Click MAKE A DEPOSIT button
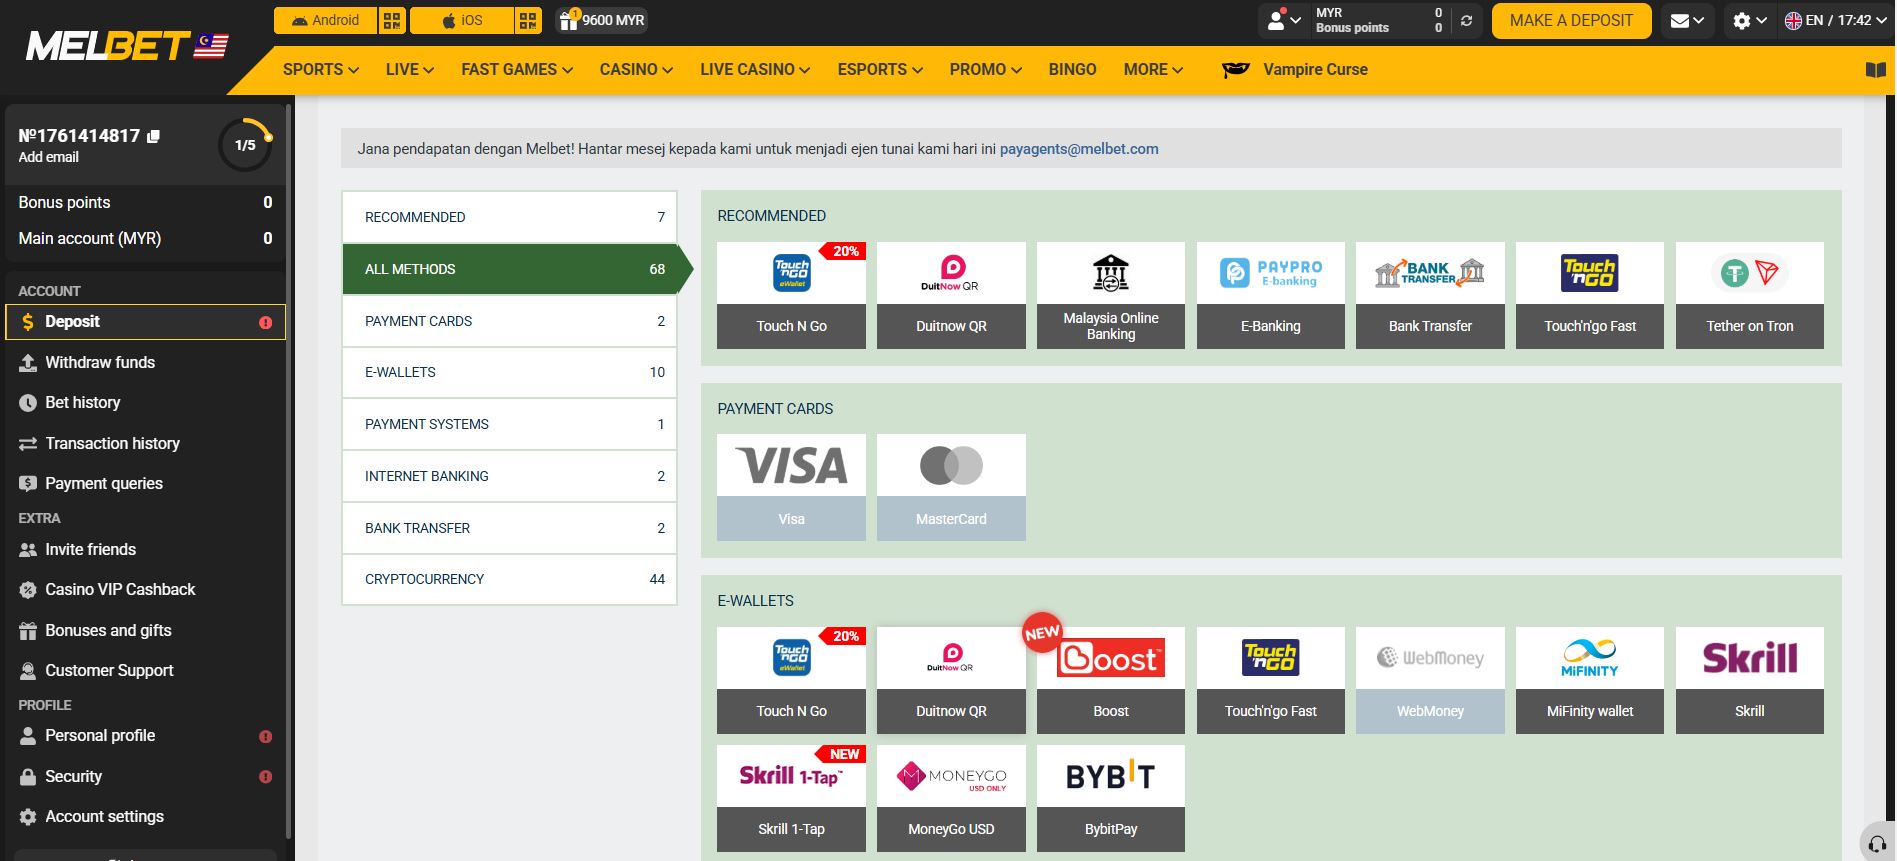 click(x=1571, y=21)
